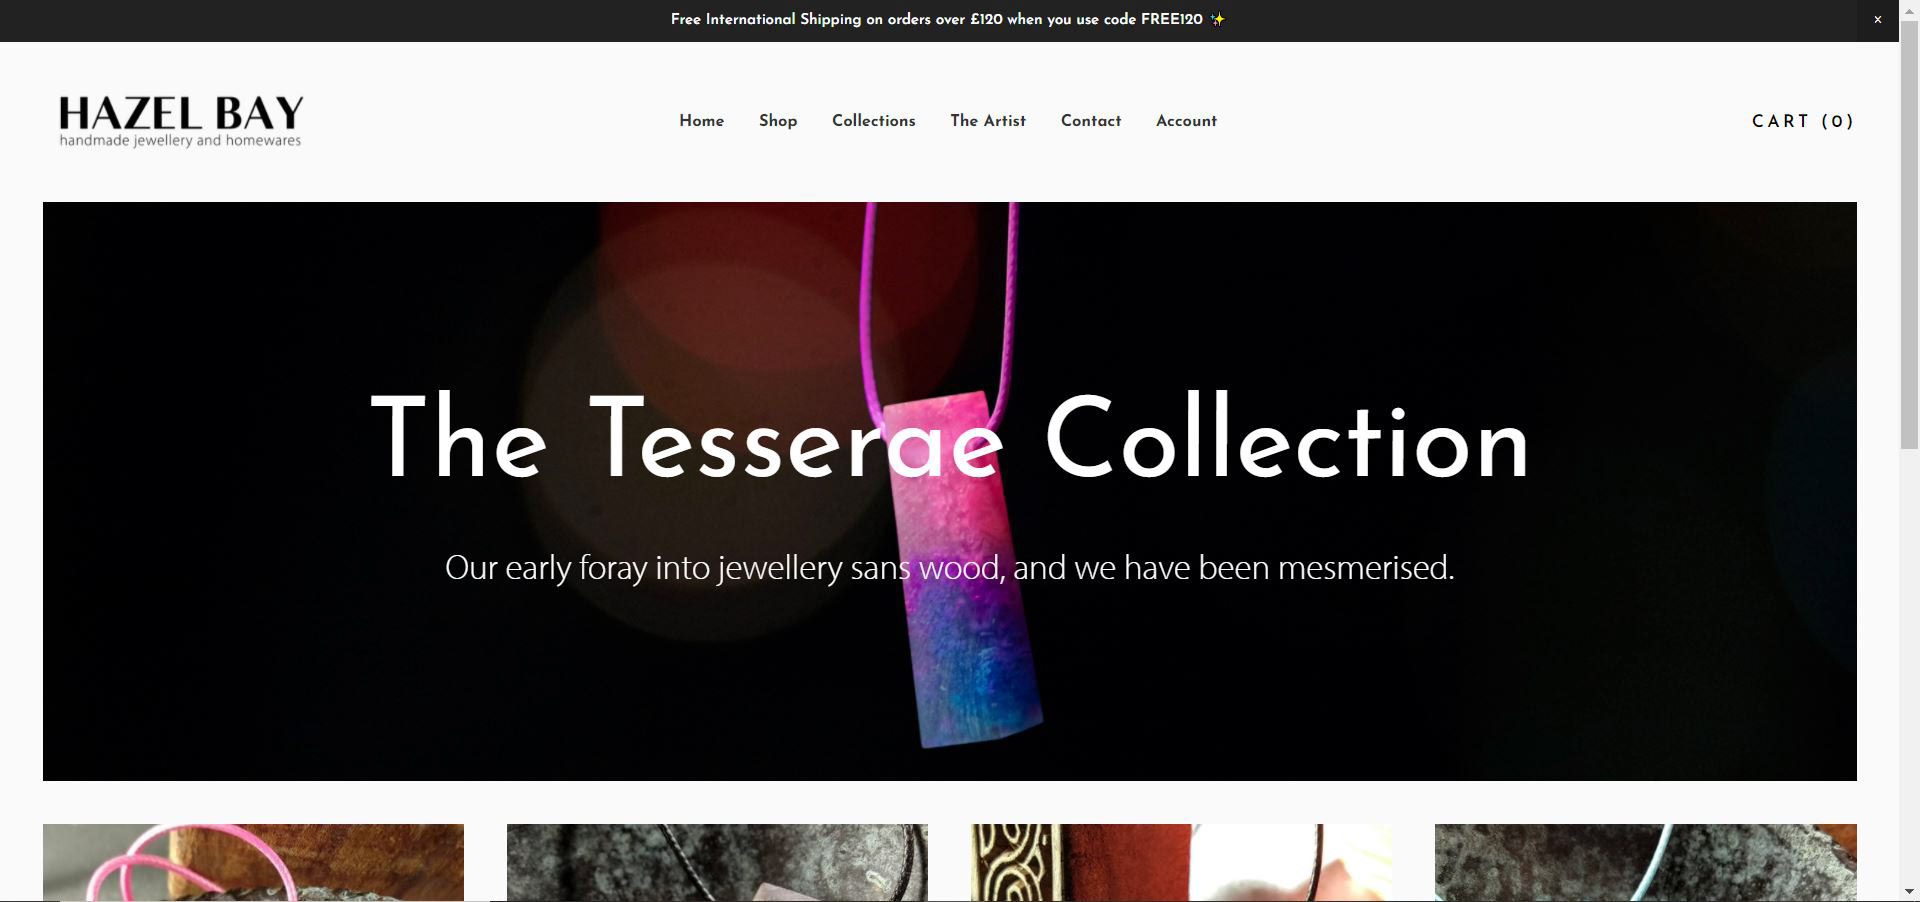Image resolution: width=1920 pixels, height=902 pixels.
Task: Open the third product thumbnail with carved wood
Action: coord(1181,862)
